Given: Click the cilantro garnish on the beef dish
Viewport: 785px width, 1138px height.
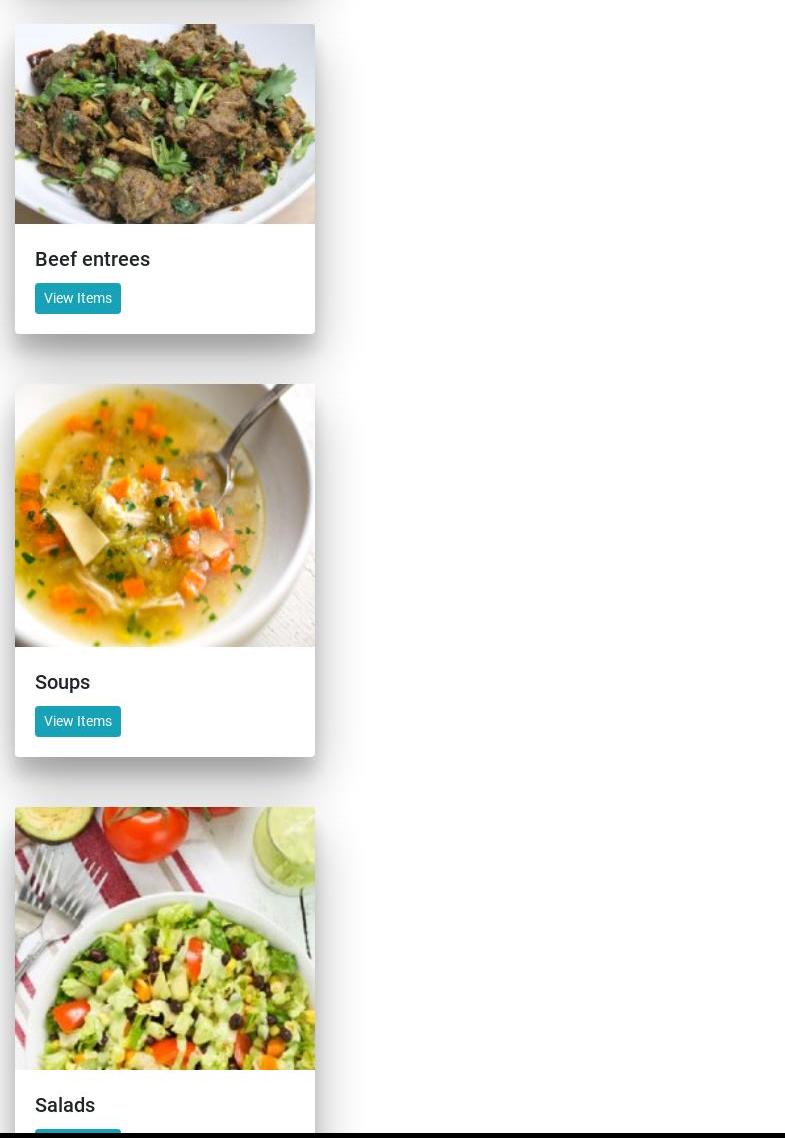Looking at the screenshot, I should point(174,94).
